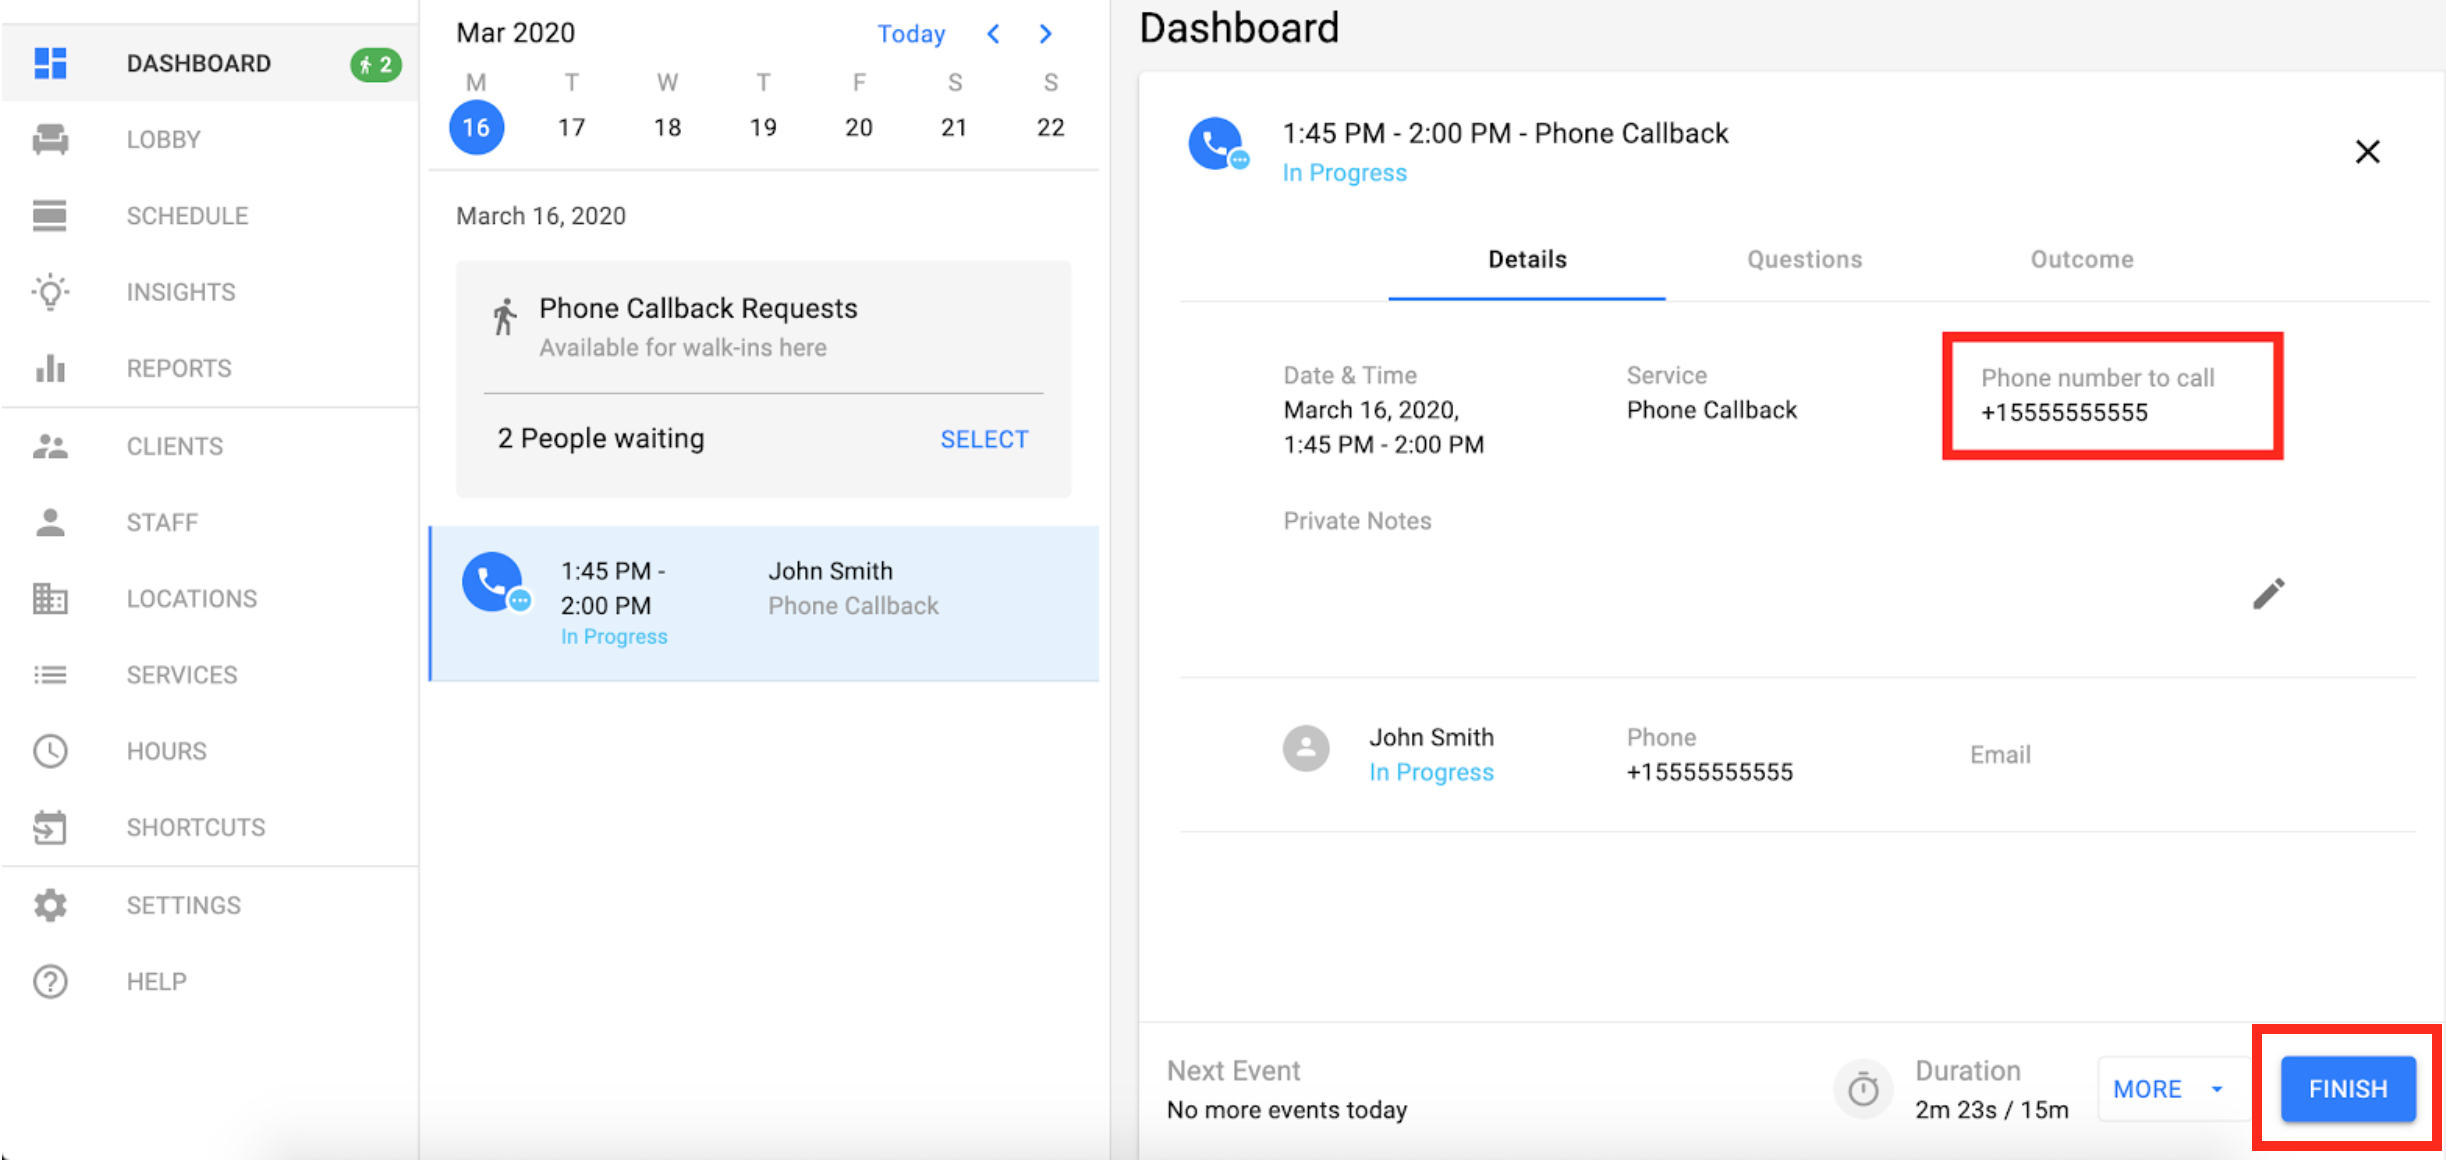Click the 'Phone Callback Requests' heading
This screenshot has width=2446, height=1164.
[698, 308]
